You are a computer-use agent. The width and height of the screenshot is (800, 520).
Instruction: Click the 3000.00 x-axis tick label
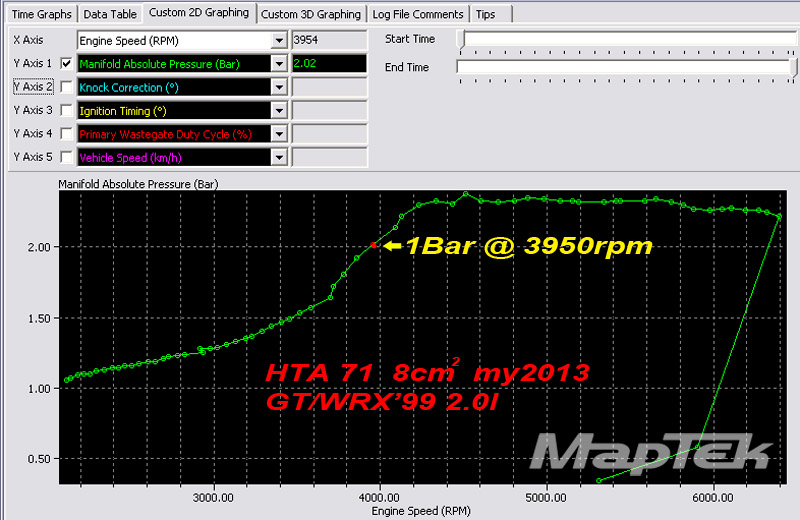click(x=213, y=498)
